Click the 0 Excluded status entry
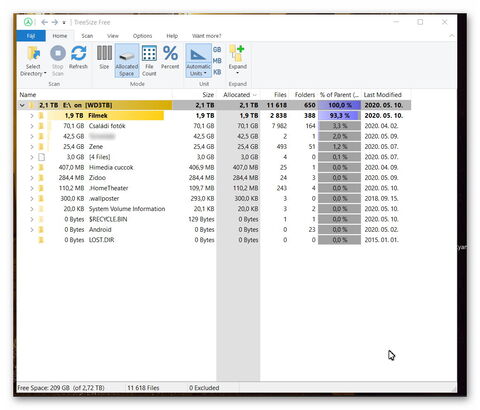Viewport: 480px width, 410px height. pos(204,388)
